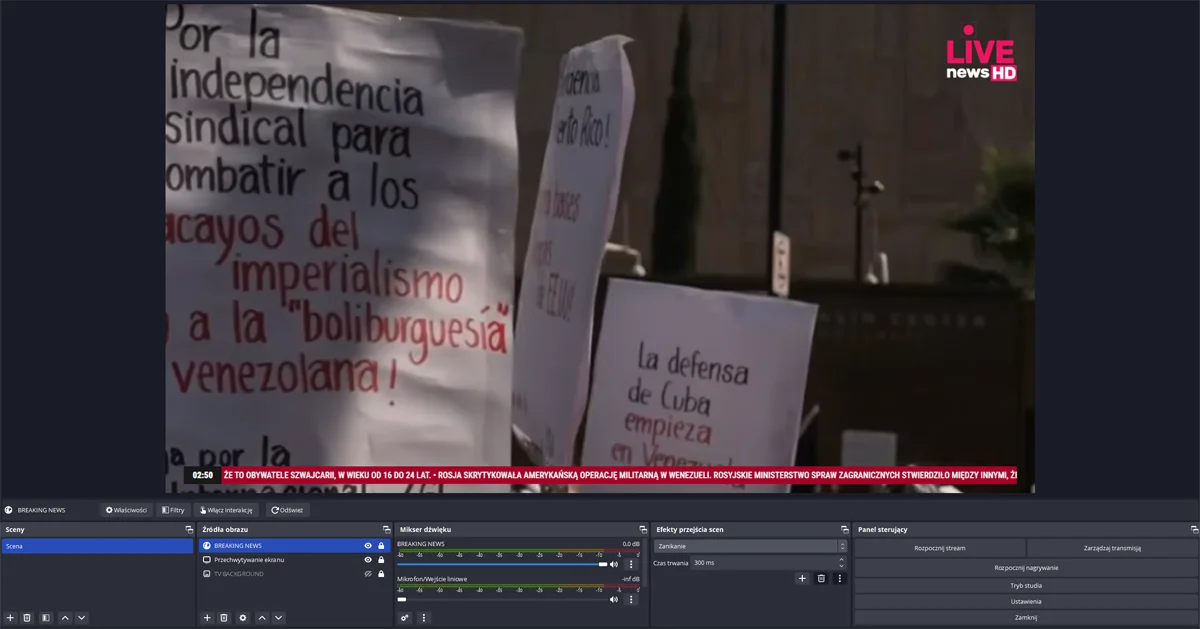Undock the Panel sterujący dock
Screen dimensions: 1200x629
pyautogui.click(x=1193, y=529)
